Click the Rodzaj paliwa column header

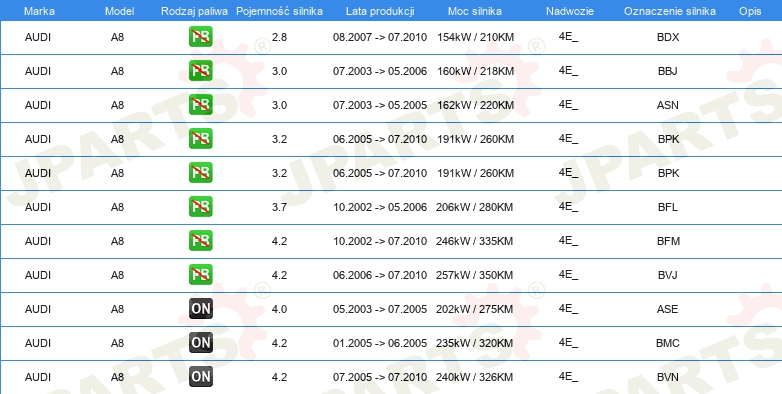[x=195, y=11]
